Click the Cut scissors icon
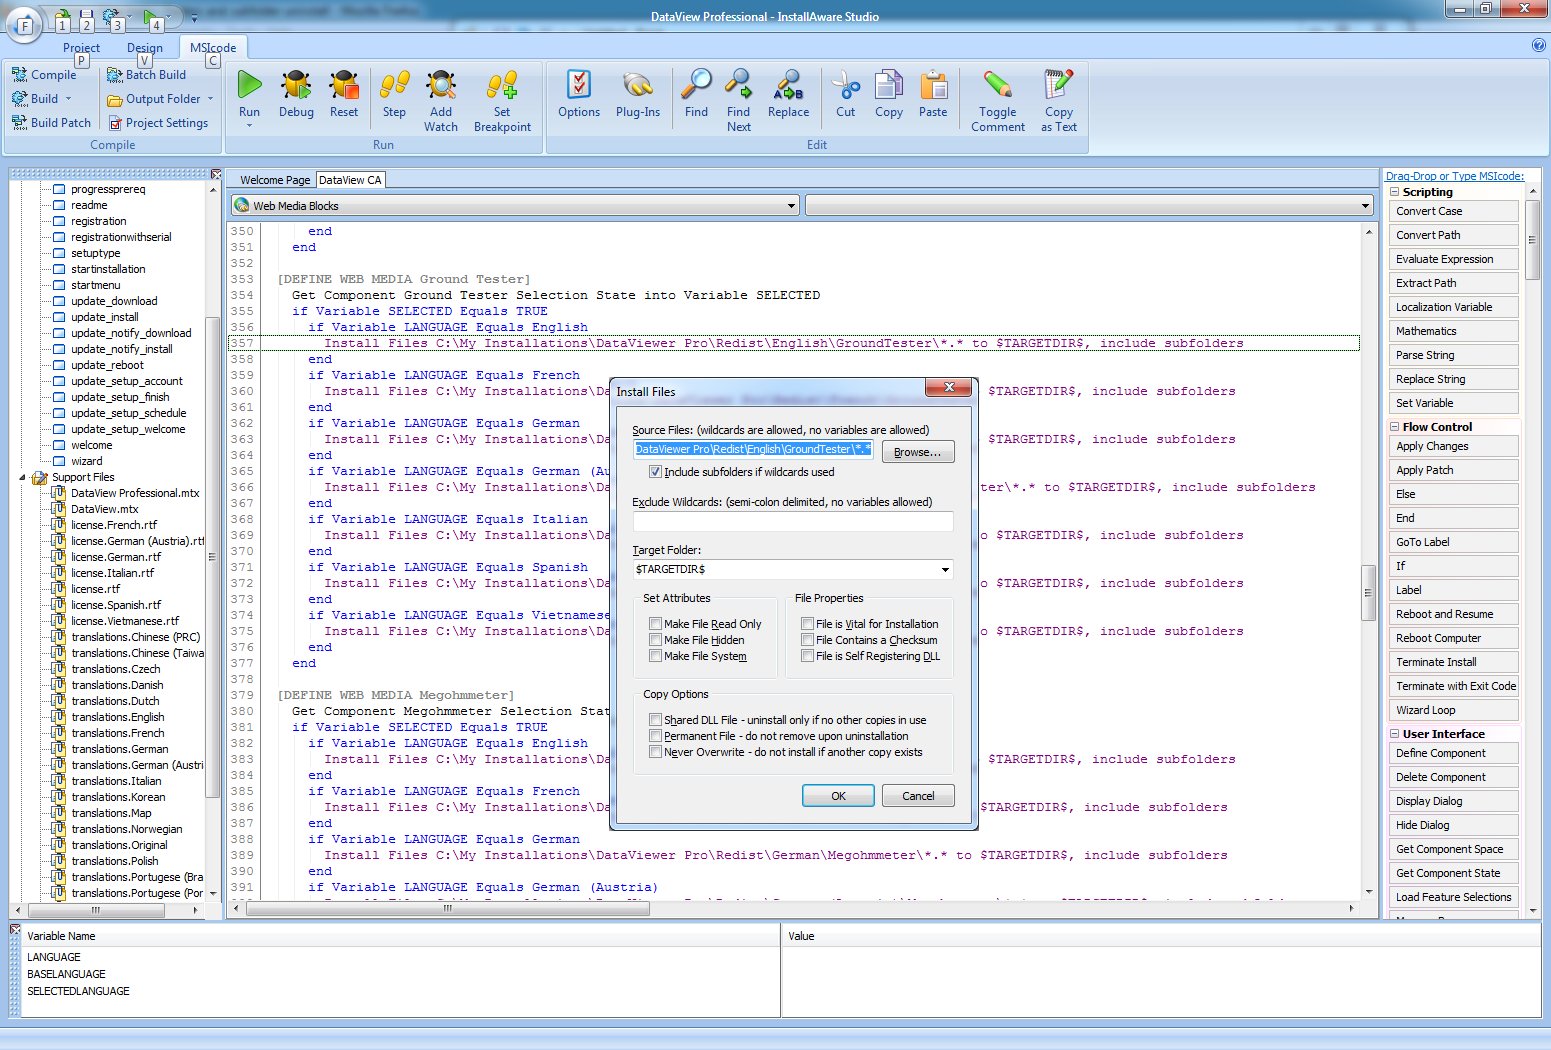Viewport: 1551px width, 1050px height. tap(846, 85)
